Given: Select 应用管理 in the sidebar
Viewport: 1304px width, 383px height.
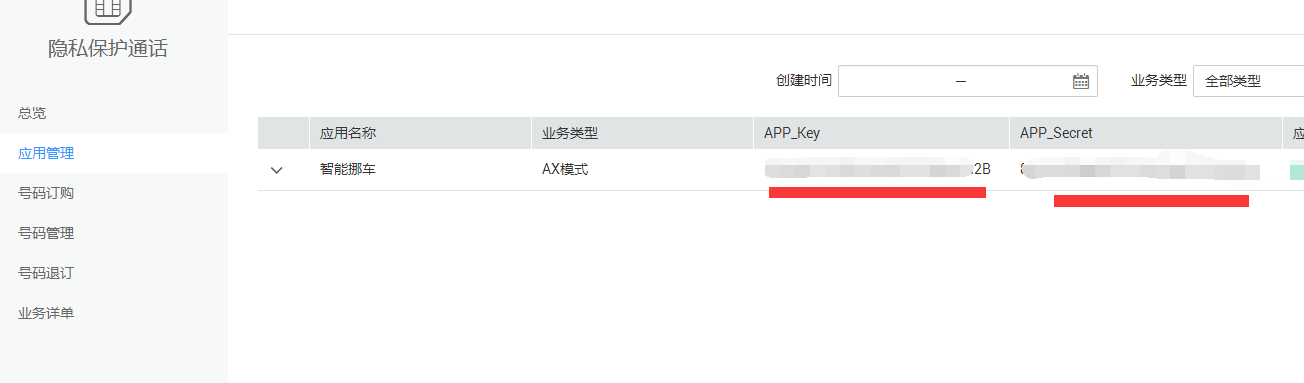Looking at the screenshot, I should pos(46,153).
